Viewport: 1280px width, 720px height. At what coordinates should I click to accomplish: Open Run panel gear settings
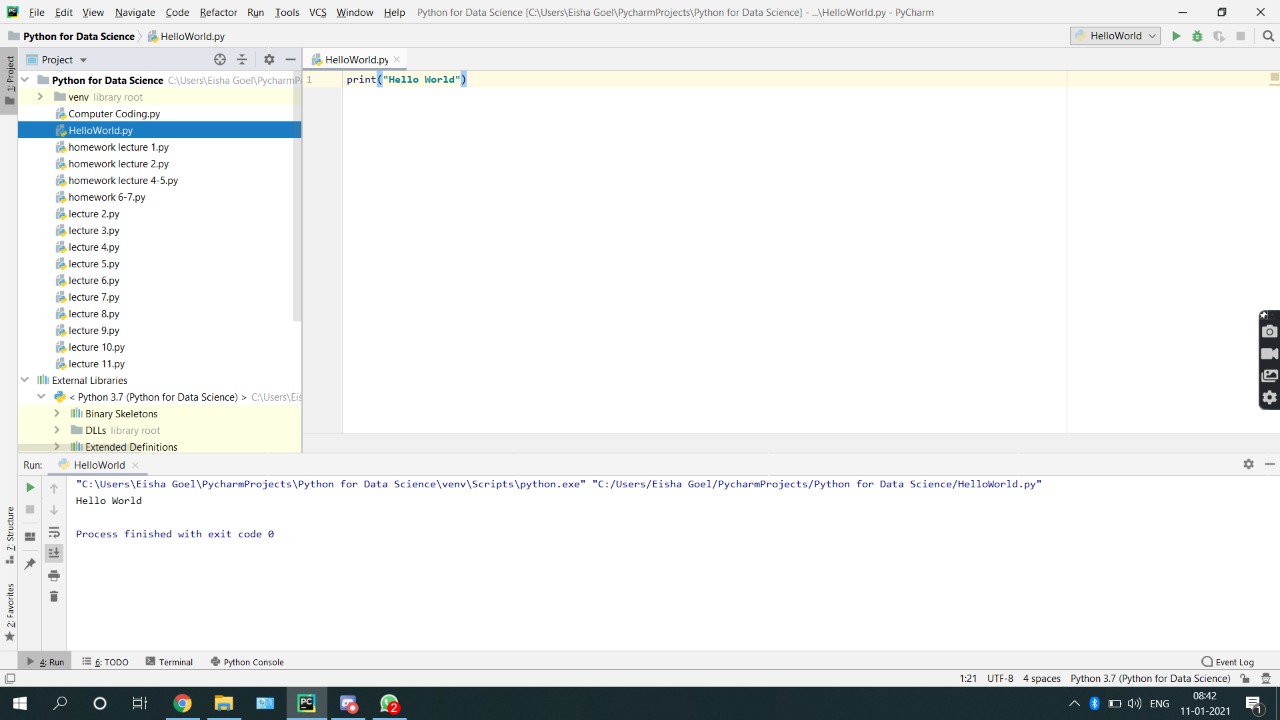pos(1248,464)
